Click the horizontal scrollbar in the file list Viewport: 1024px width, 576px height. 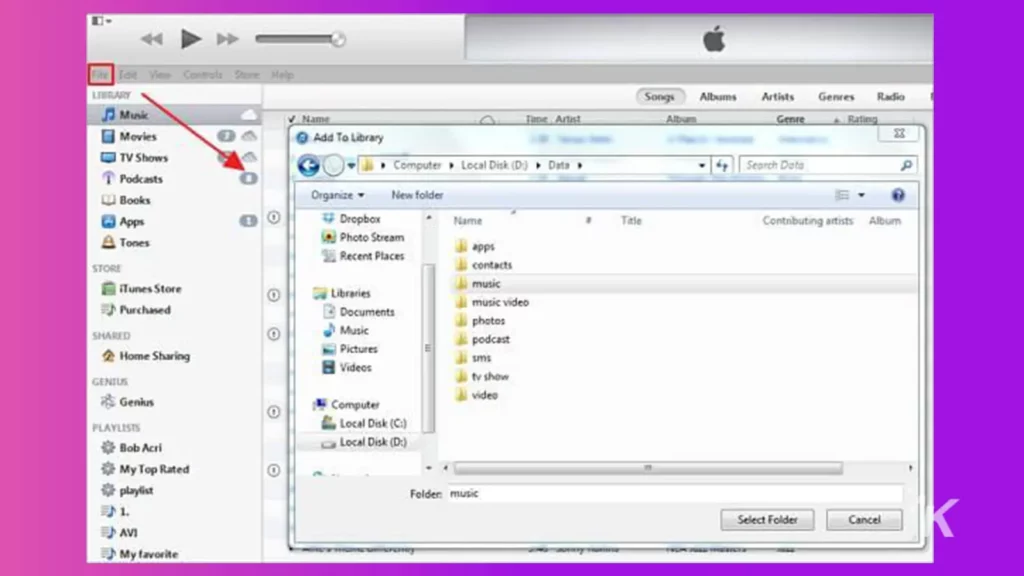(x=648, y=468)
